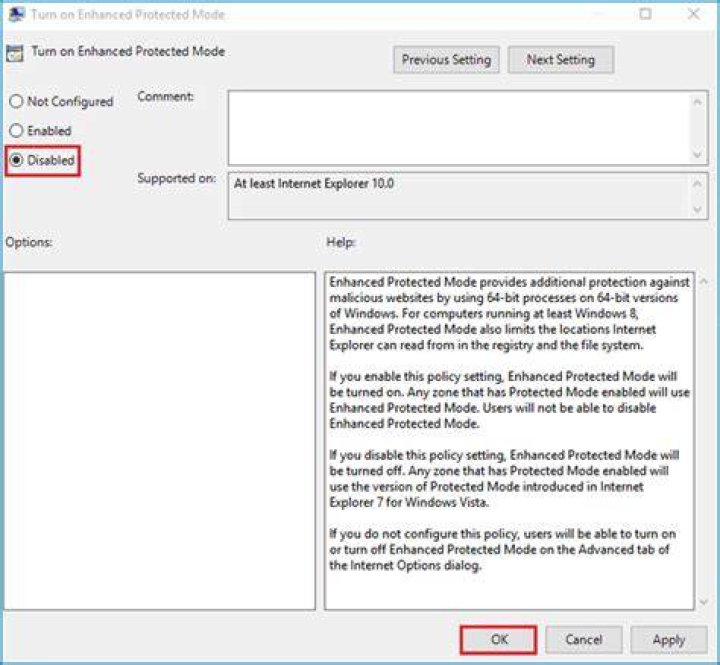Viewport: 720px width, 665px height.
Task: Apply the policy setting
Action: click(669, 639)
